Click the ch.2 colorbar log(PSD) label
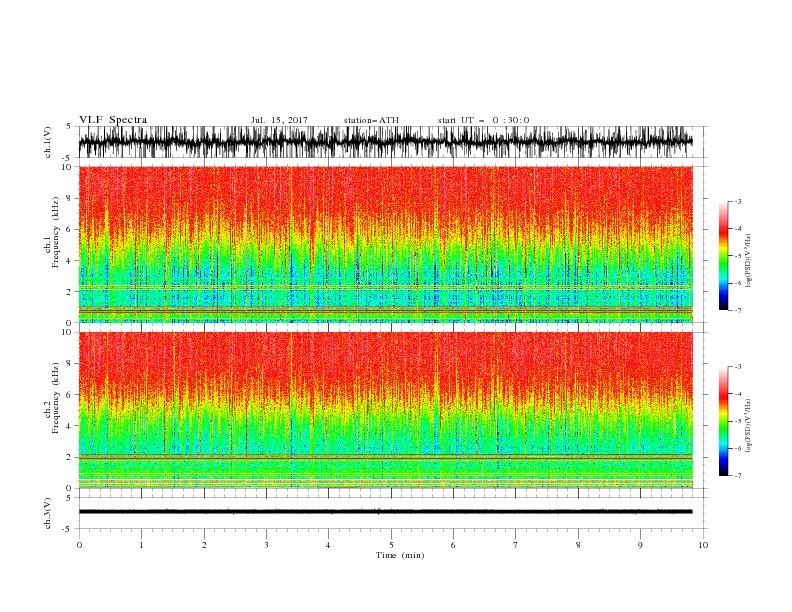792x612 pixels. pyautogui.click(x=748, y=425)
